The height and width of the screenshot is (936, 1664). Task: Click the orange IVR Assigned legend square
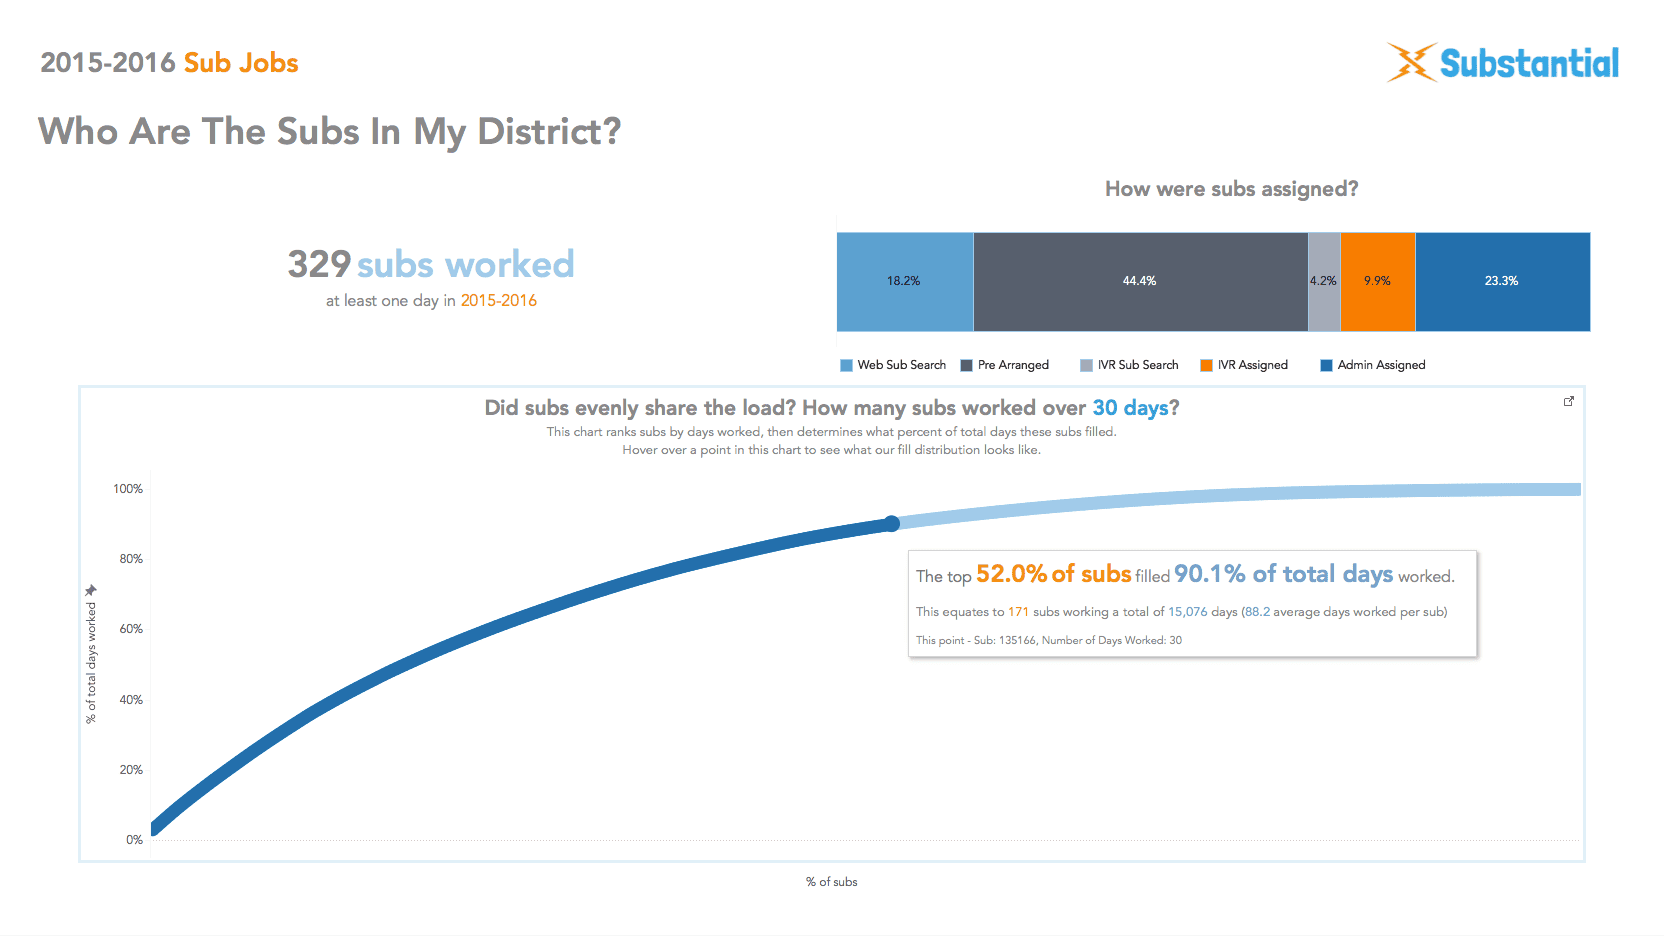(x=1206, y=366)
